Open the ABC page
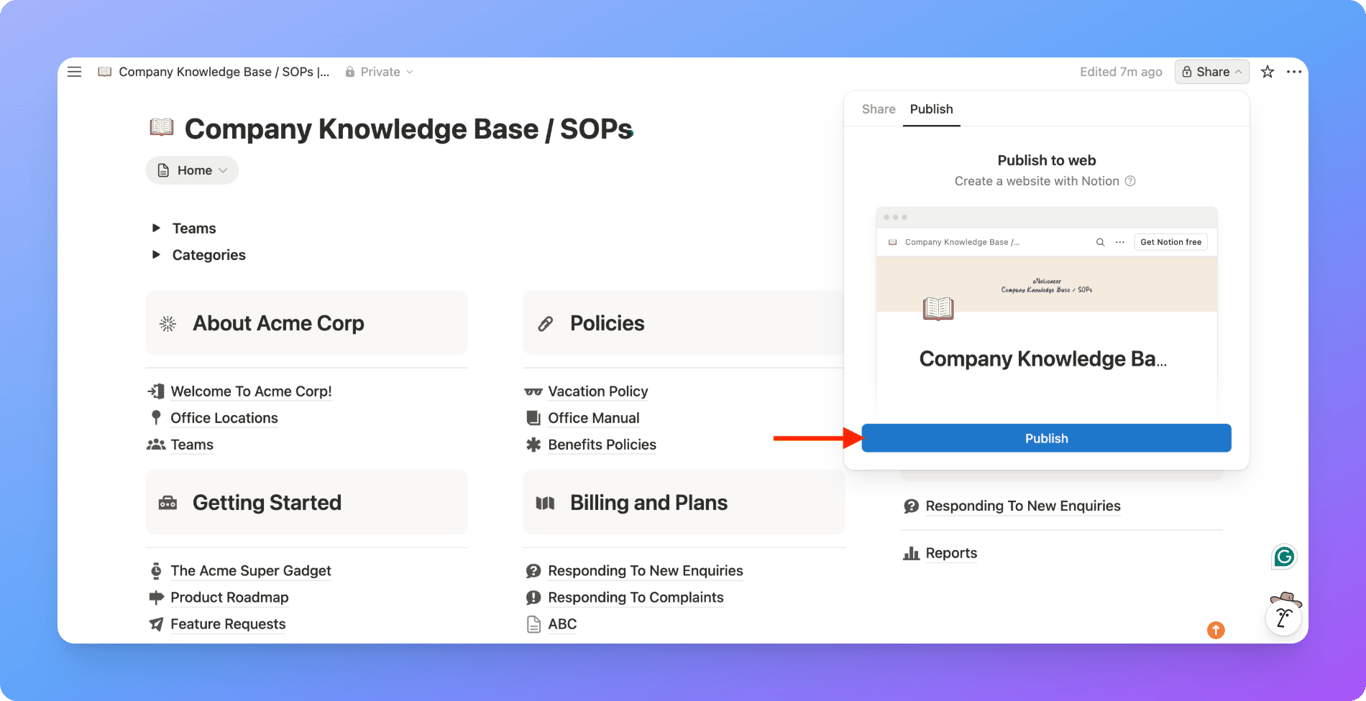This screenshot has width=1366, height=701. pyautogui.click(x=562, y=624)
